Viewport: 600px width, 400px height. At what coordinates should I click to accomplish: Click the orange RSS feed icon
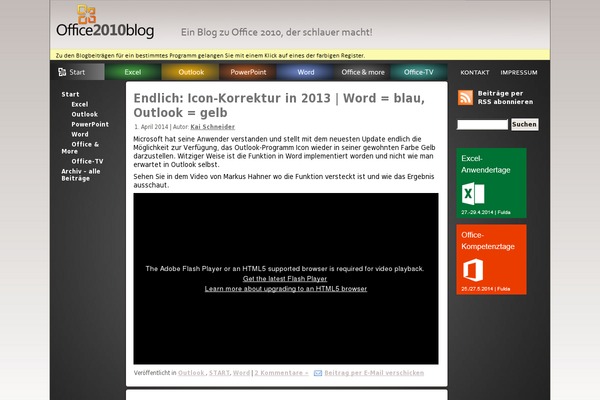[x=465, y=97]
